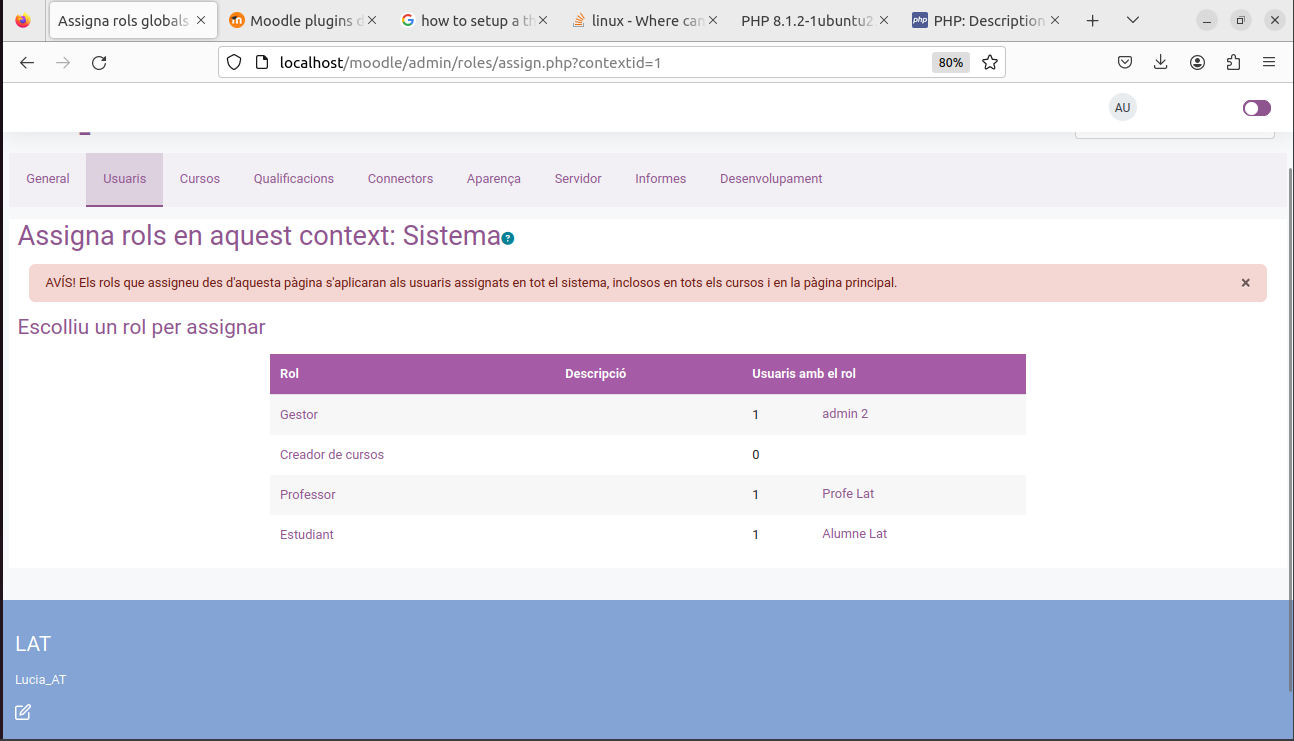This screenshot has width=1294, height=741.
Task: Open the Qualificacions section
Action: coord(293,178)
